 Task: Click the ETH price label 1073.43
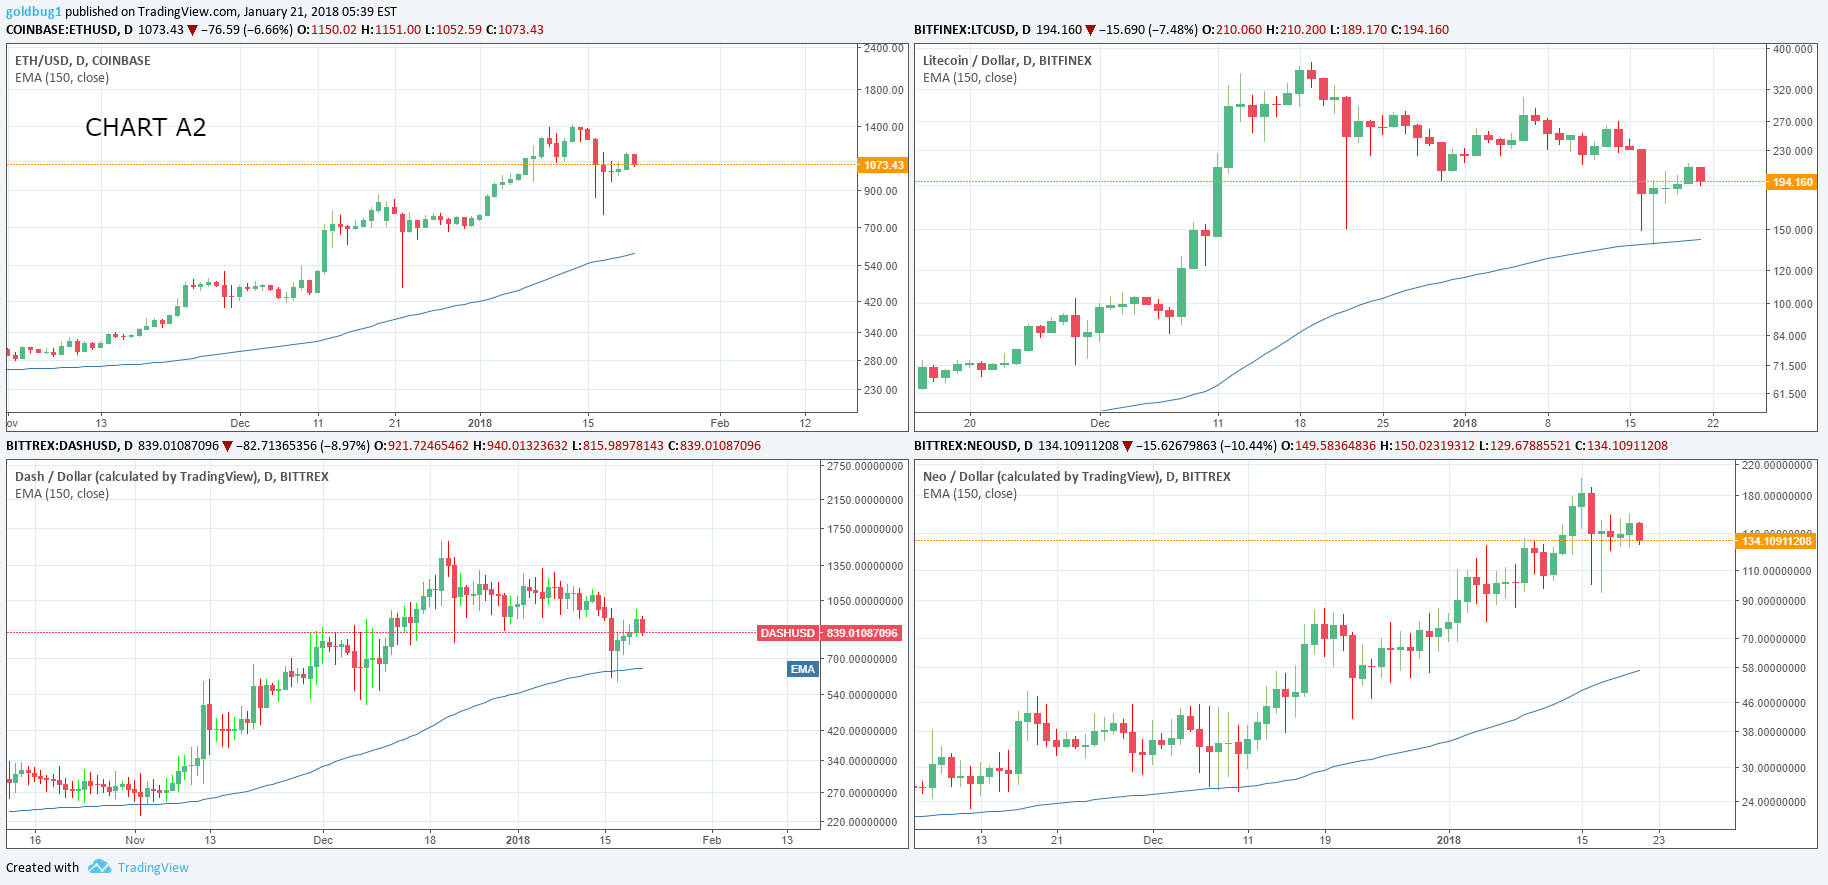[x=883, y=165]
